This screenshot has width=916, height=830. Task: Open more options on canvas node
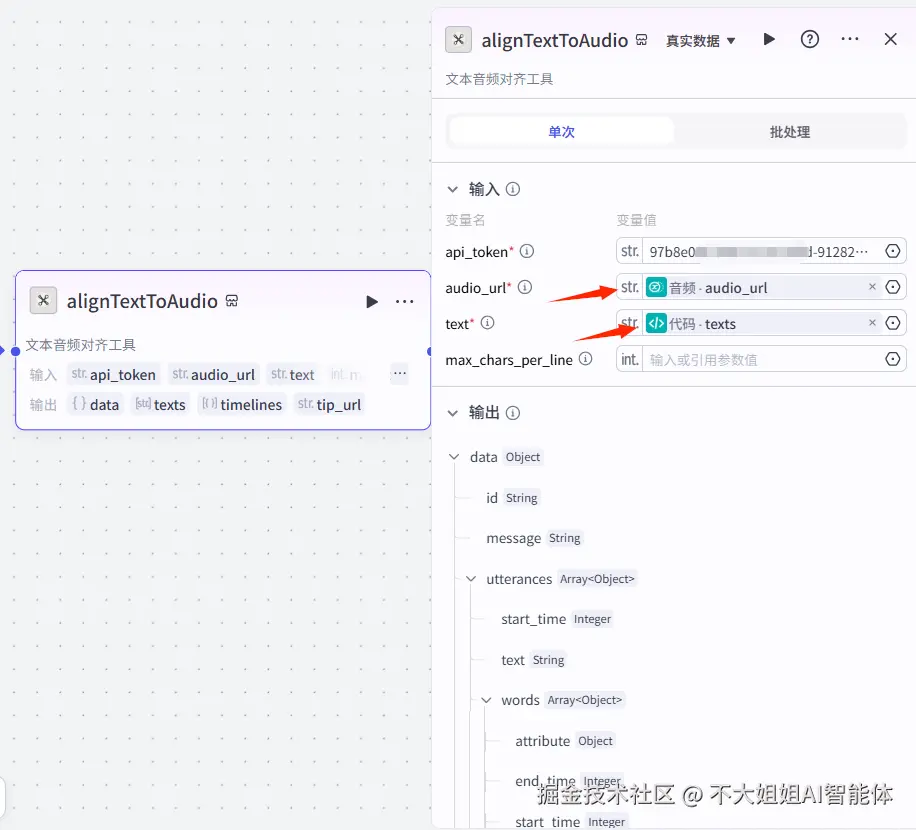tap(404, 301)
